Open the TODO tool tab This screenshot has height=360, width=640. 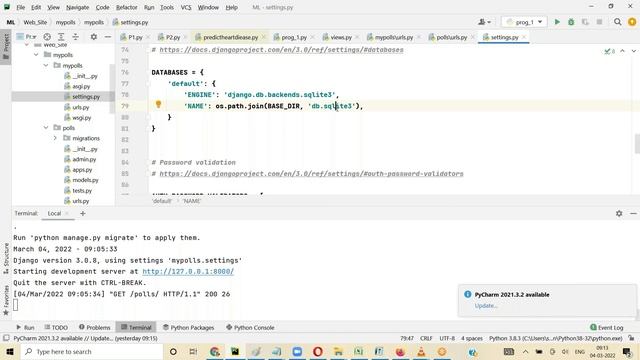(56, 327)
